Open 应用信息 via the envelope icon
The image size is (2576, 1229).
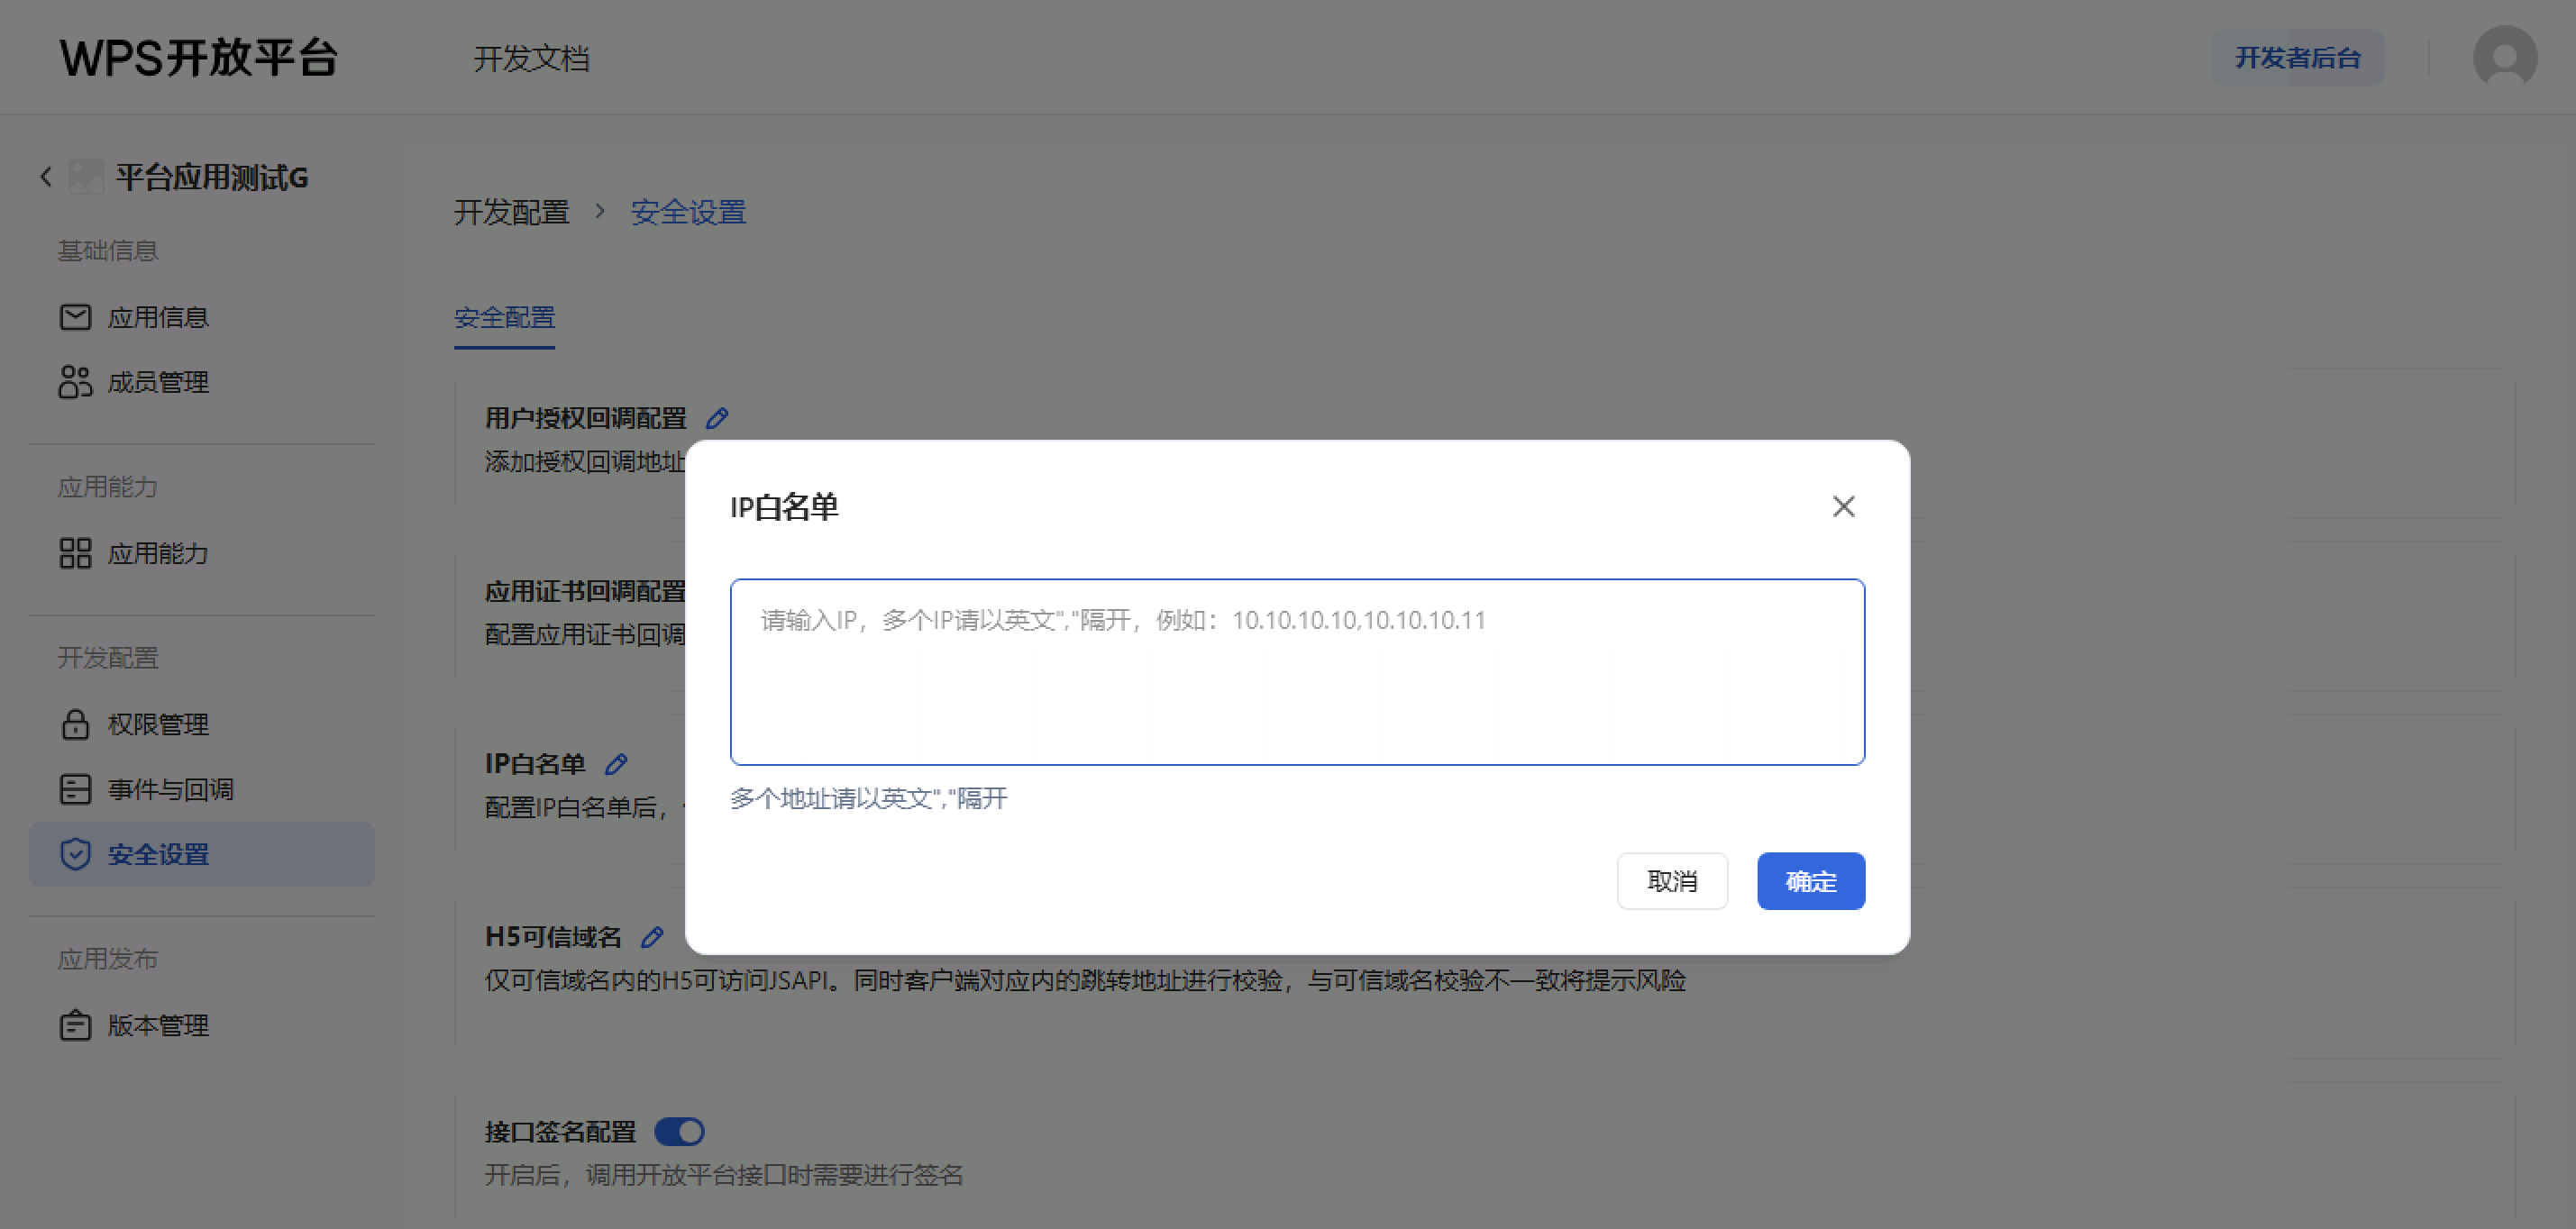[x=74, y=317]
